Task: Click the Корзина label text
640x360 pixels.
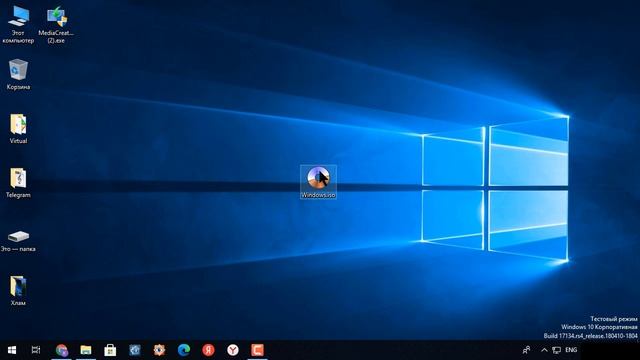Action: point(18,87)
